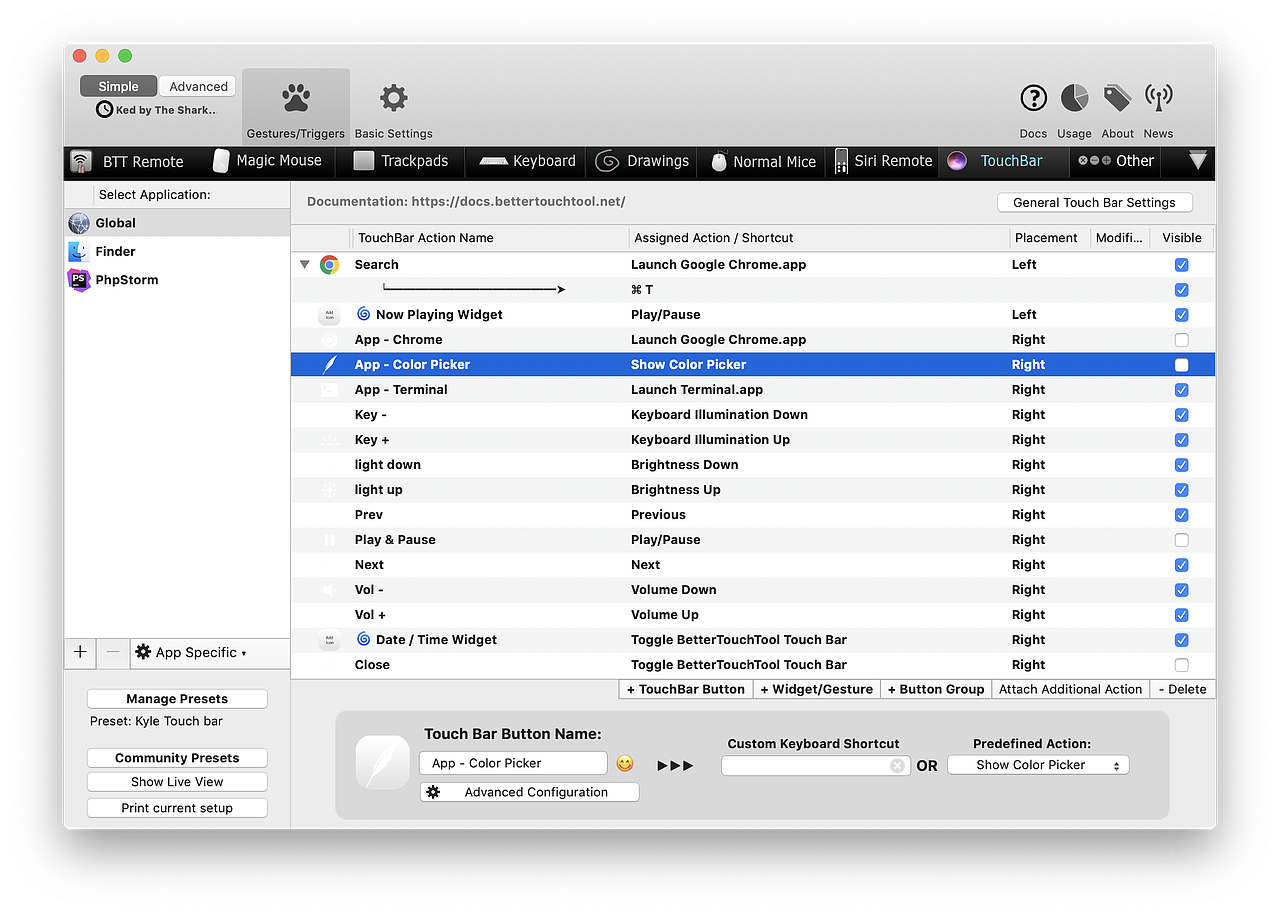Click the Touch Bar Button Name field
The height and width of the screenshot is (913, 1280).
513,763
